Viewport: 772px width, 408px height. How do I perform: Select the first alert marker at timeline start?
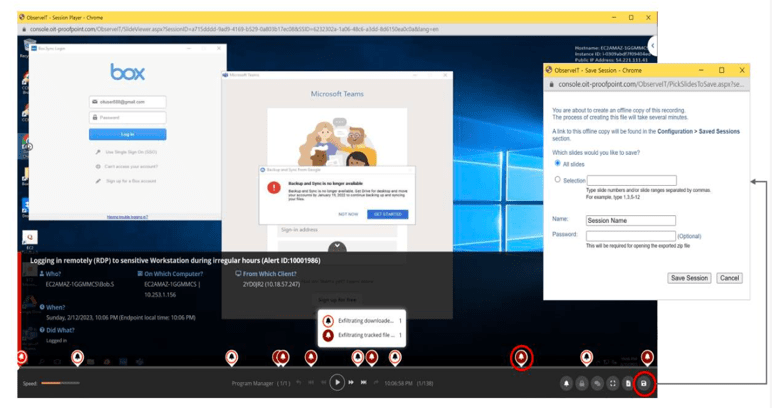click(x=22, y=357)
